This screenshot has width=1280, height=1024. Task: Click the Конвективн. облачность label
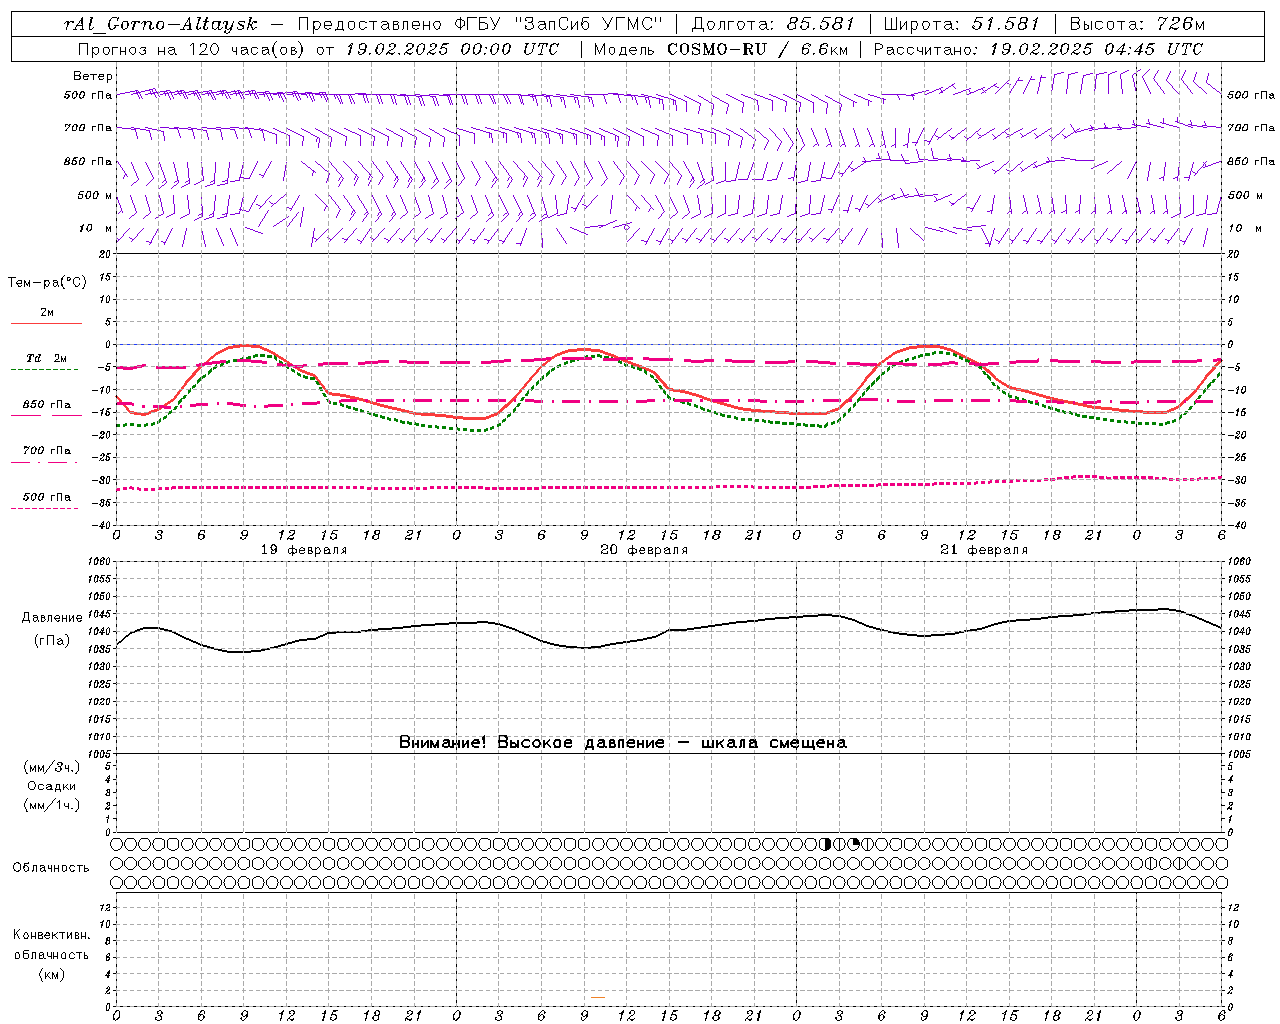click(x=51, y=945)
